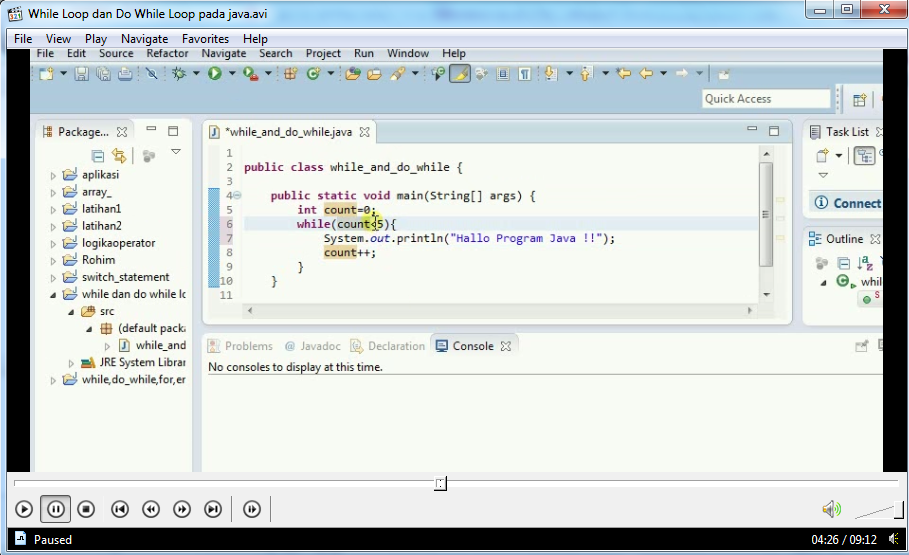
Task: Open Eclipse Refactor menu
Action: point(167,53)
